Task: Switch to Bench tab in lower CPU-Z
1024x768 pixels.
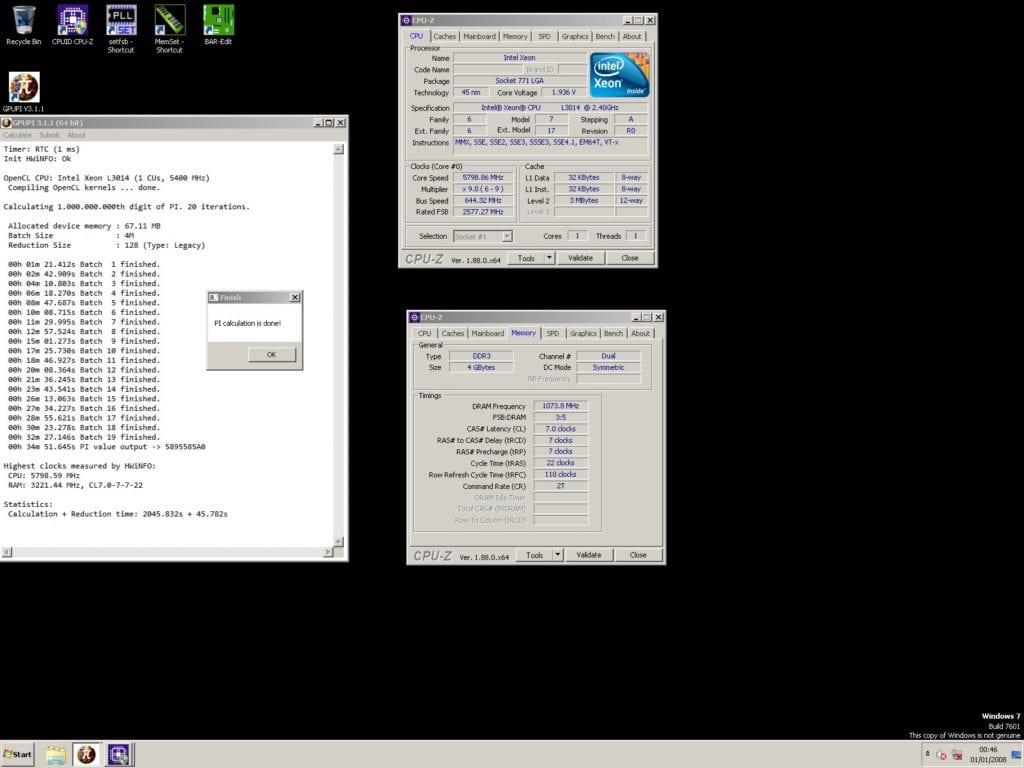Action: point(613,333)
